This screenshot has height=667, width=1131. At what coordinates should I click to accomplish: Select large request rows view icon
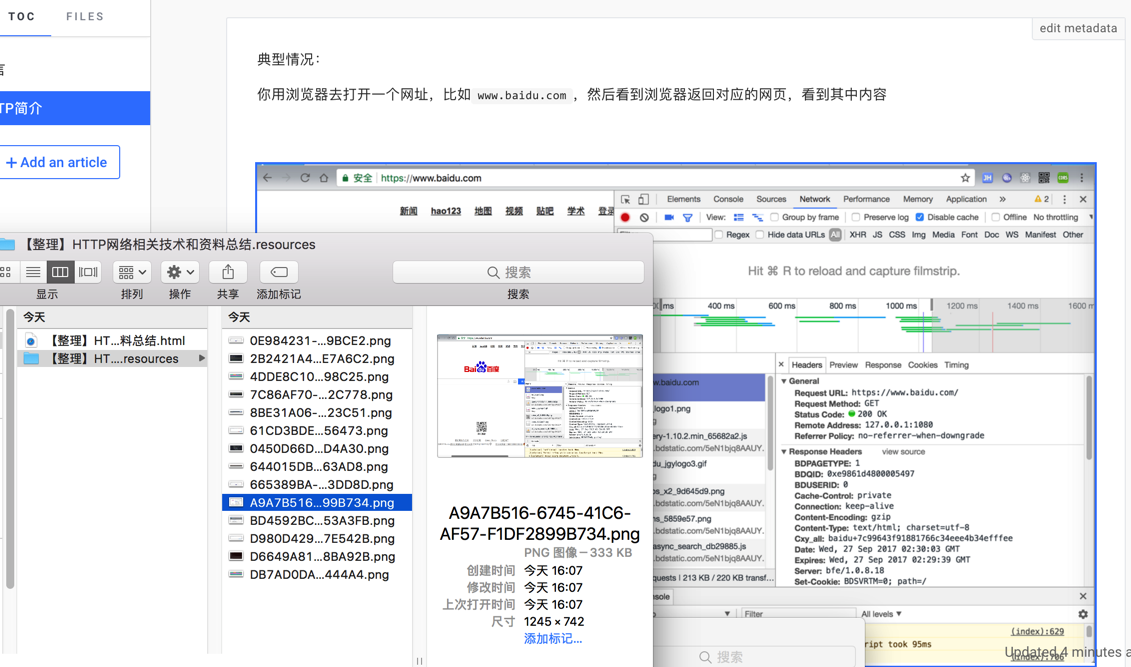(739, 217)
